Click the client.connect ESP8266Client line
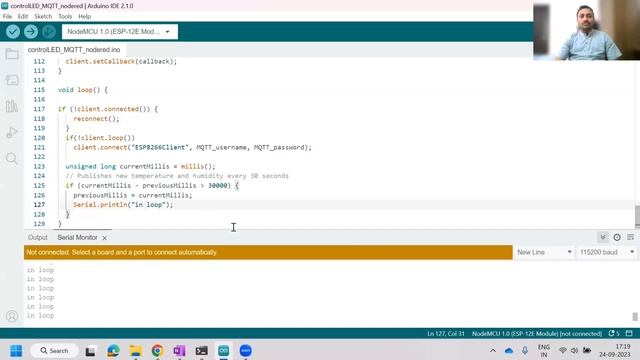Screen dimensions: 640x360 tap(192, 147)
